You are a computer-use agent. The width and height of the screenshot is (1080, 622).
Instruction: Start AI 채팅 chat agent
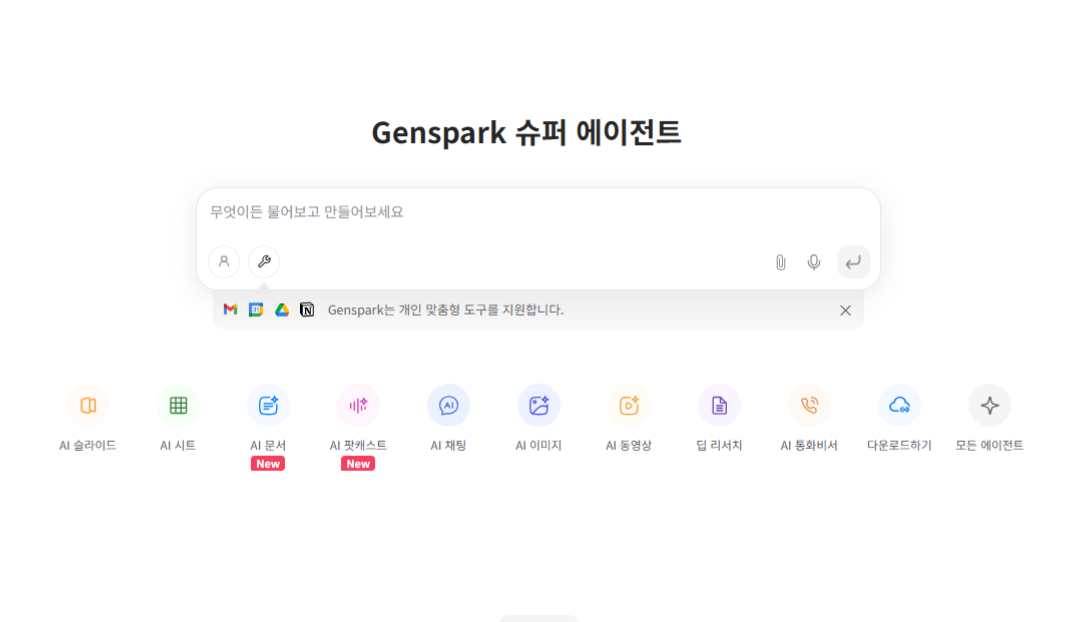click(x=448, y=405)
